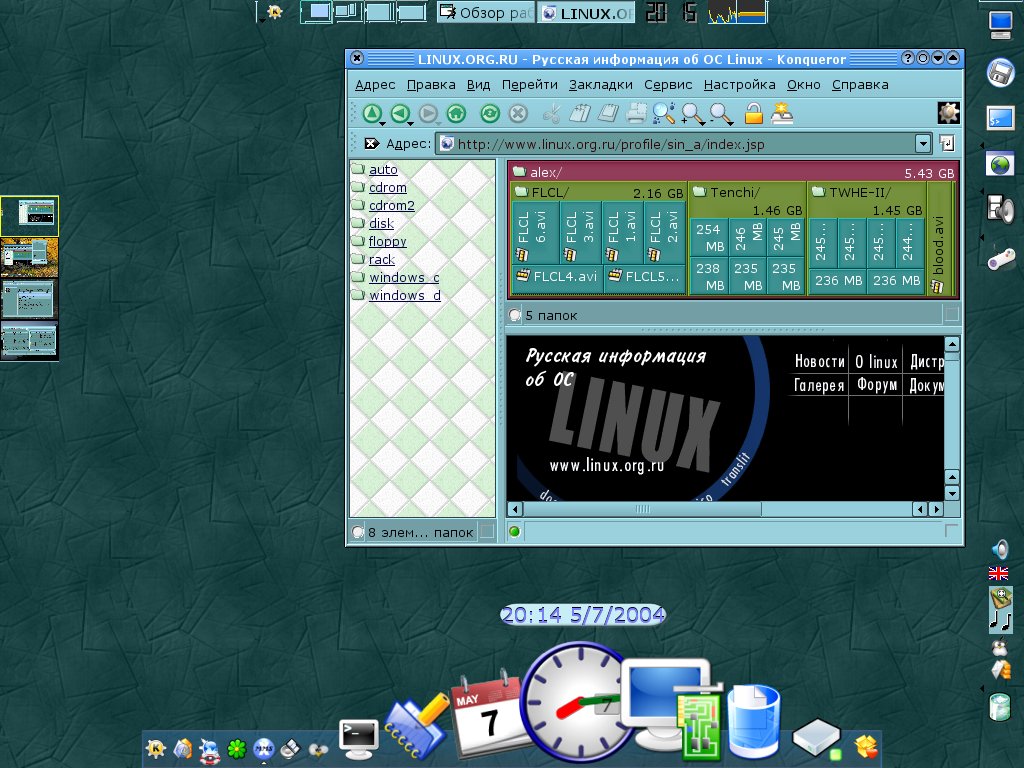This screenshot has height=768, width=1024.
Task: Click the Find magnifier icon with footprints
Action: 664,114
